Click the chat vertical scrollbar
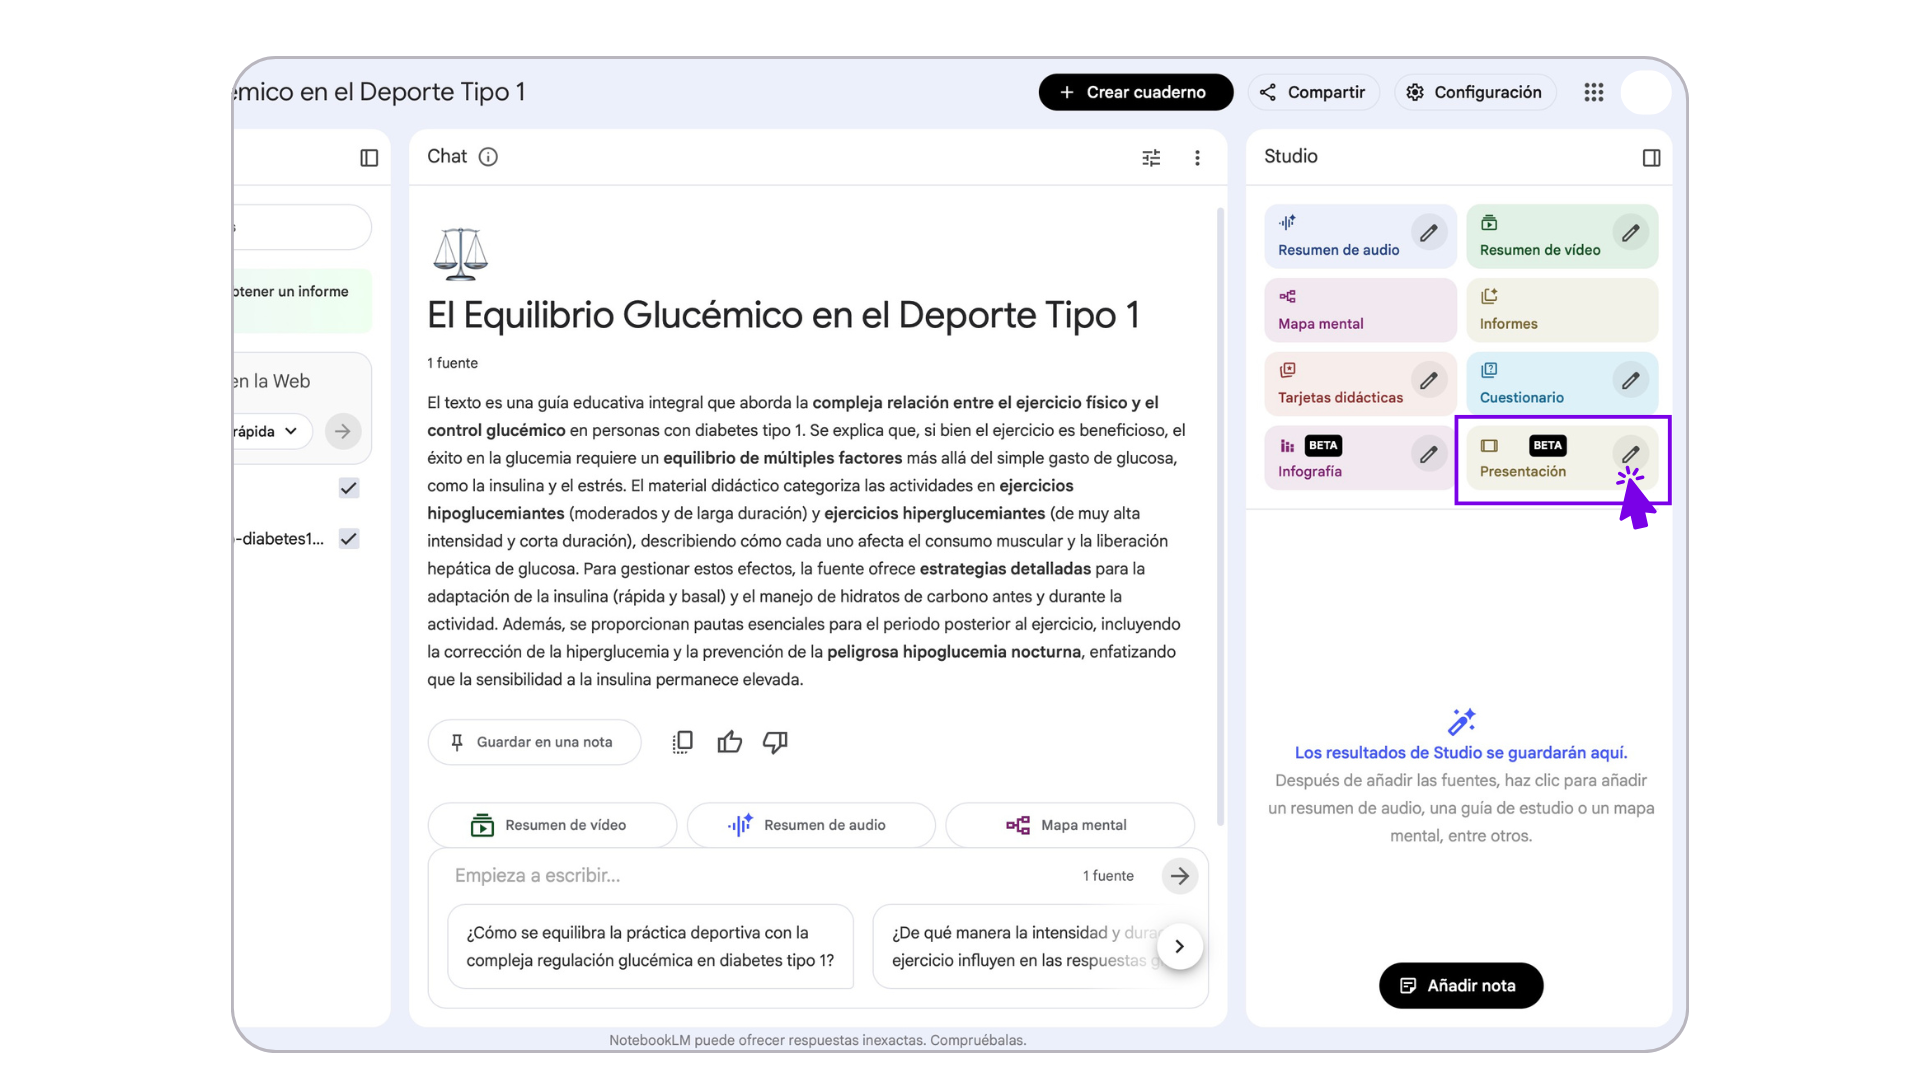This screenshot has height=1080, width=1920. point(1220,515)
